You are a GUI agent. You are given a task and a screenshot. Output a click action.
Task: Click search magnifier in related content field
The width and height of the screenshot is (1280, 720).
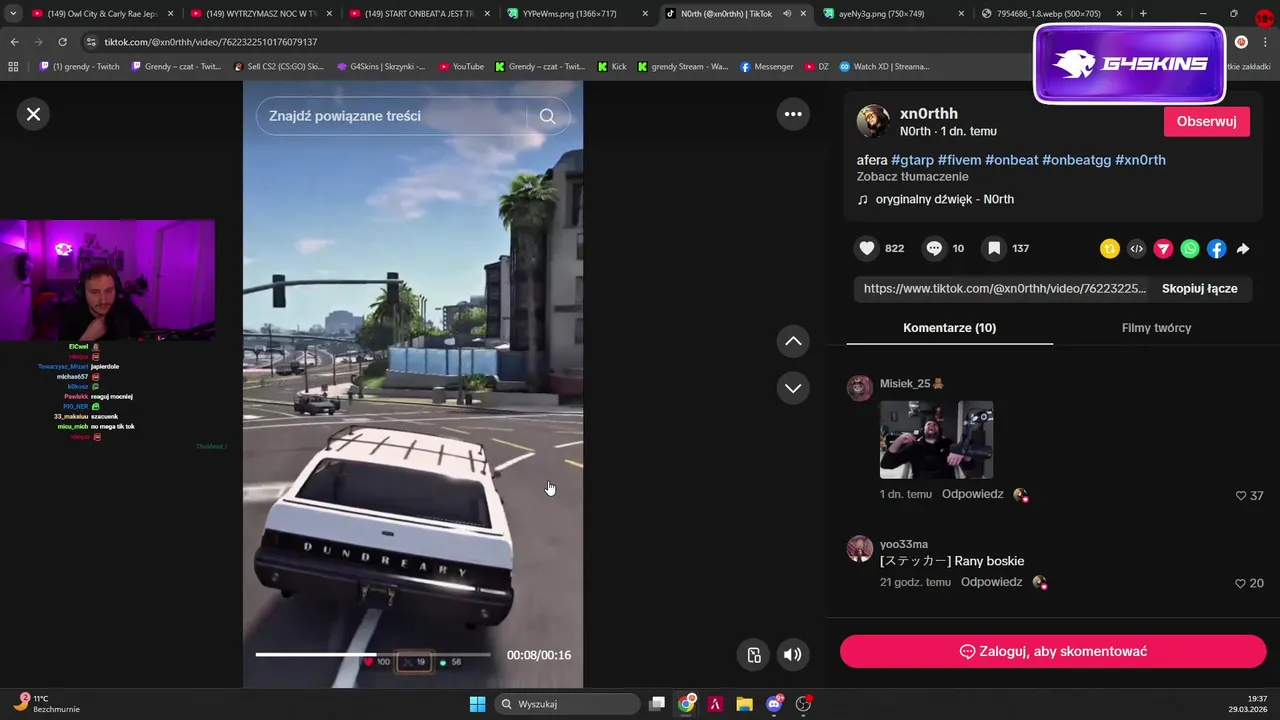click(547, 116)
